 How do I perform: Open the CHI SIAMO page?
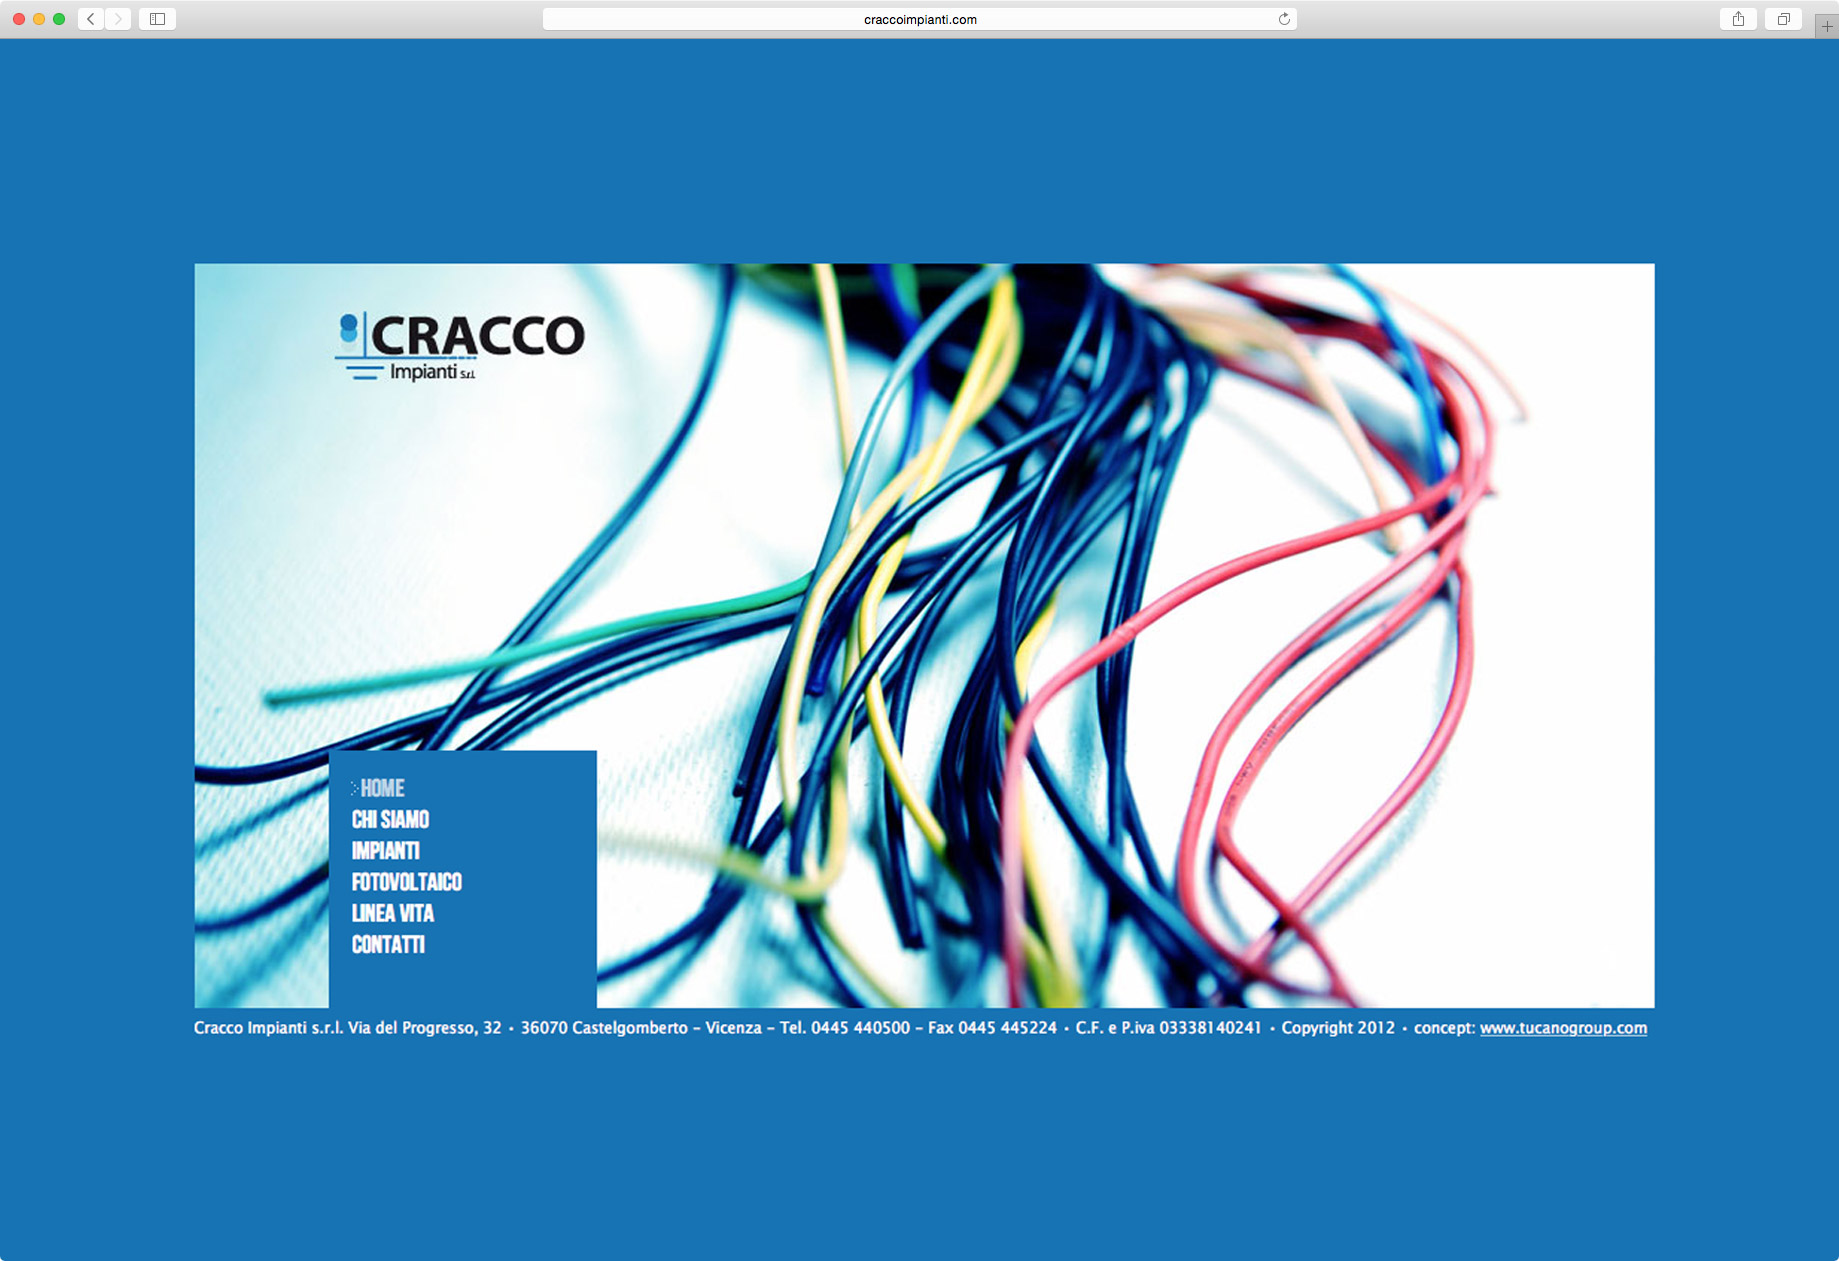click(x=390, y=820)
